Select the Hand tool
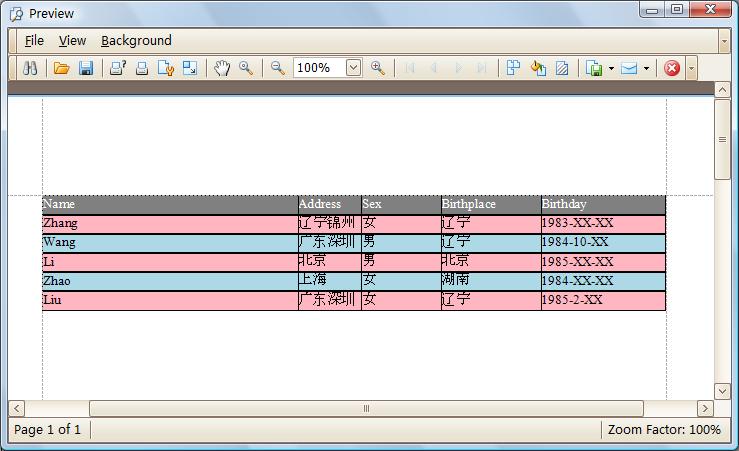Screen dimensions: 739x451 pyautogui.click(x=222, y=68)
